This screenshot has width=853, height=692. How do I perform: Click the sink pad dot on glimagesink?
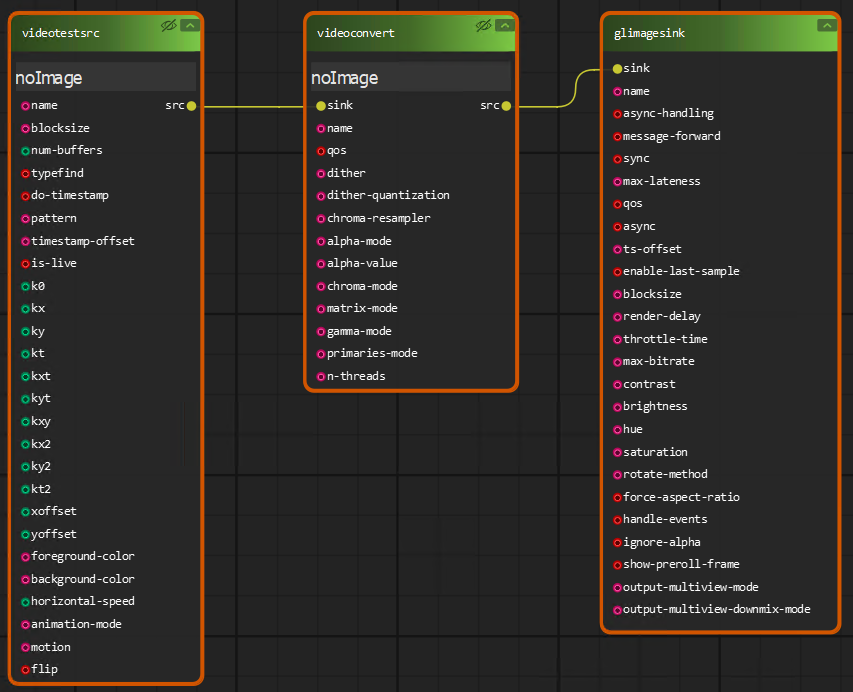[x=618, y=68]
